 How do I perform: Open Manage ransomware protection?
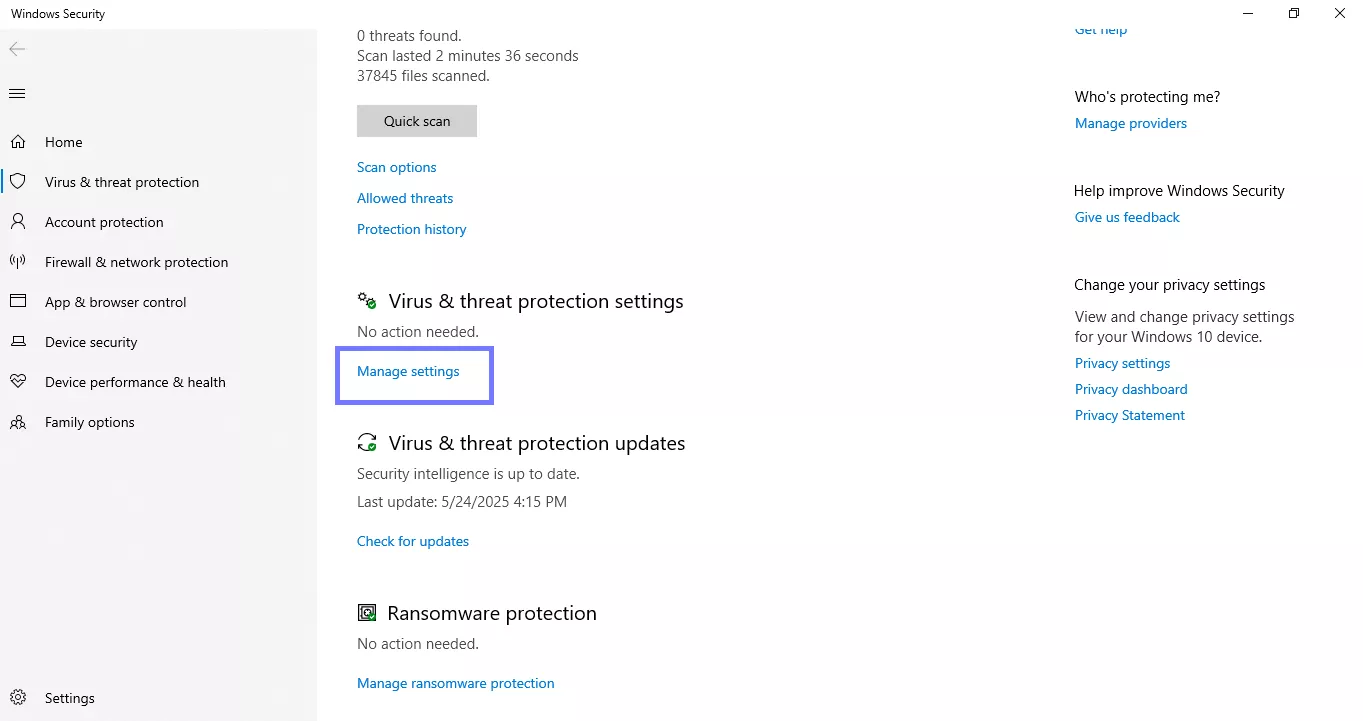pos(455,682)
